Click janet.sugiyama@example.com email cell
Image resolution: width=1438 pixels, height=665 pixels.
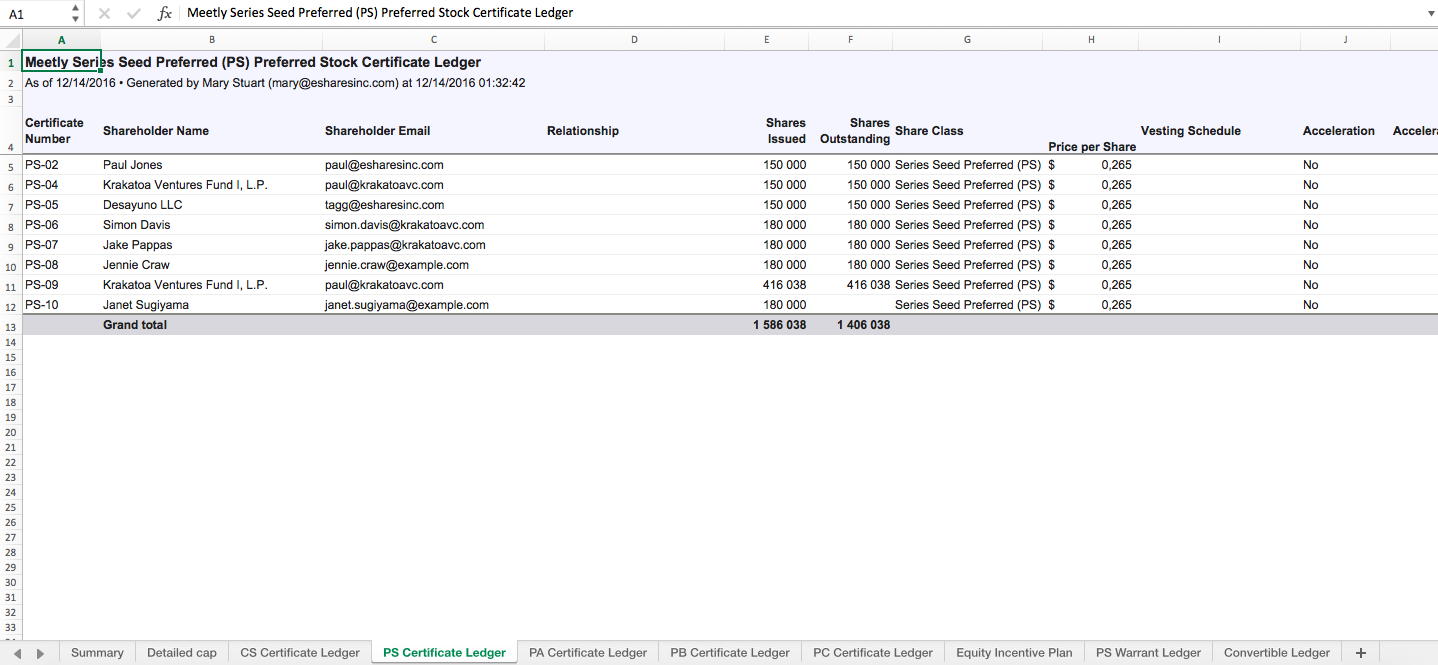coord(434,305)
